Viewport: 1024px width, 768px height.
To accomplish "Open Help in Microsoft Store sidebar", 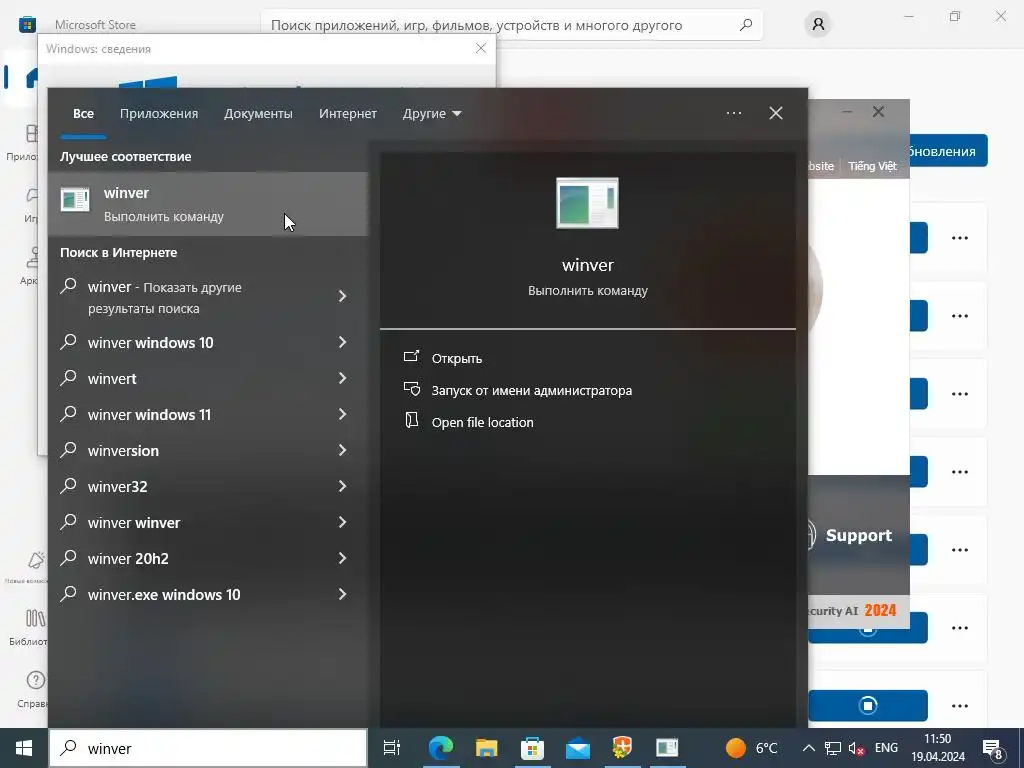I will (x=31, y=689).
